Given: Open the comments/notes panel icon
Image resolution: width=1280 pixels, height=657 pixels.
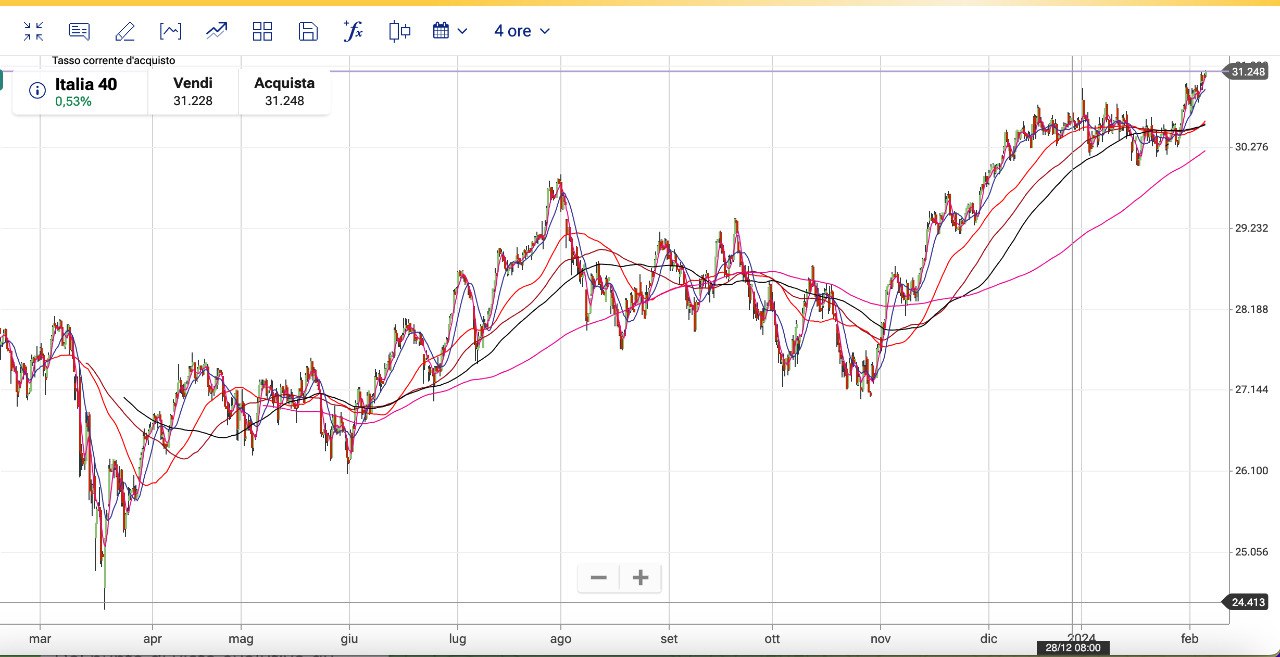Looking at the screenshot, I should pyautogui.click(x=79, y=31).
